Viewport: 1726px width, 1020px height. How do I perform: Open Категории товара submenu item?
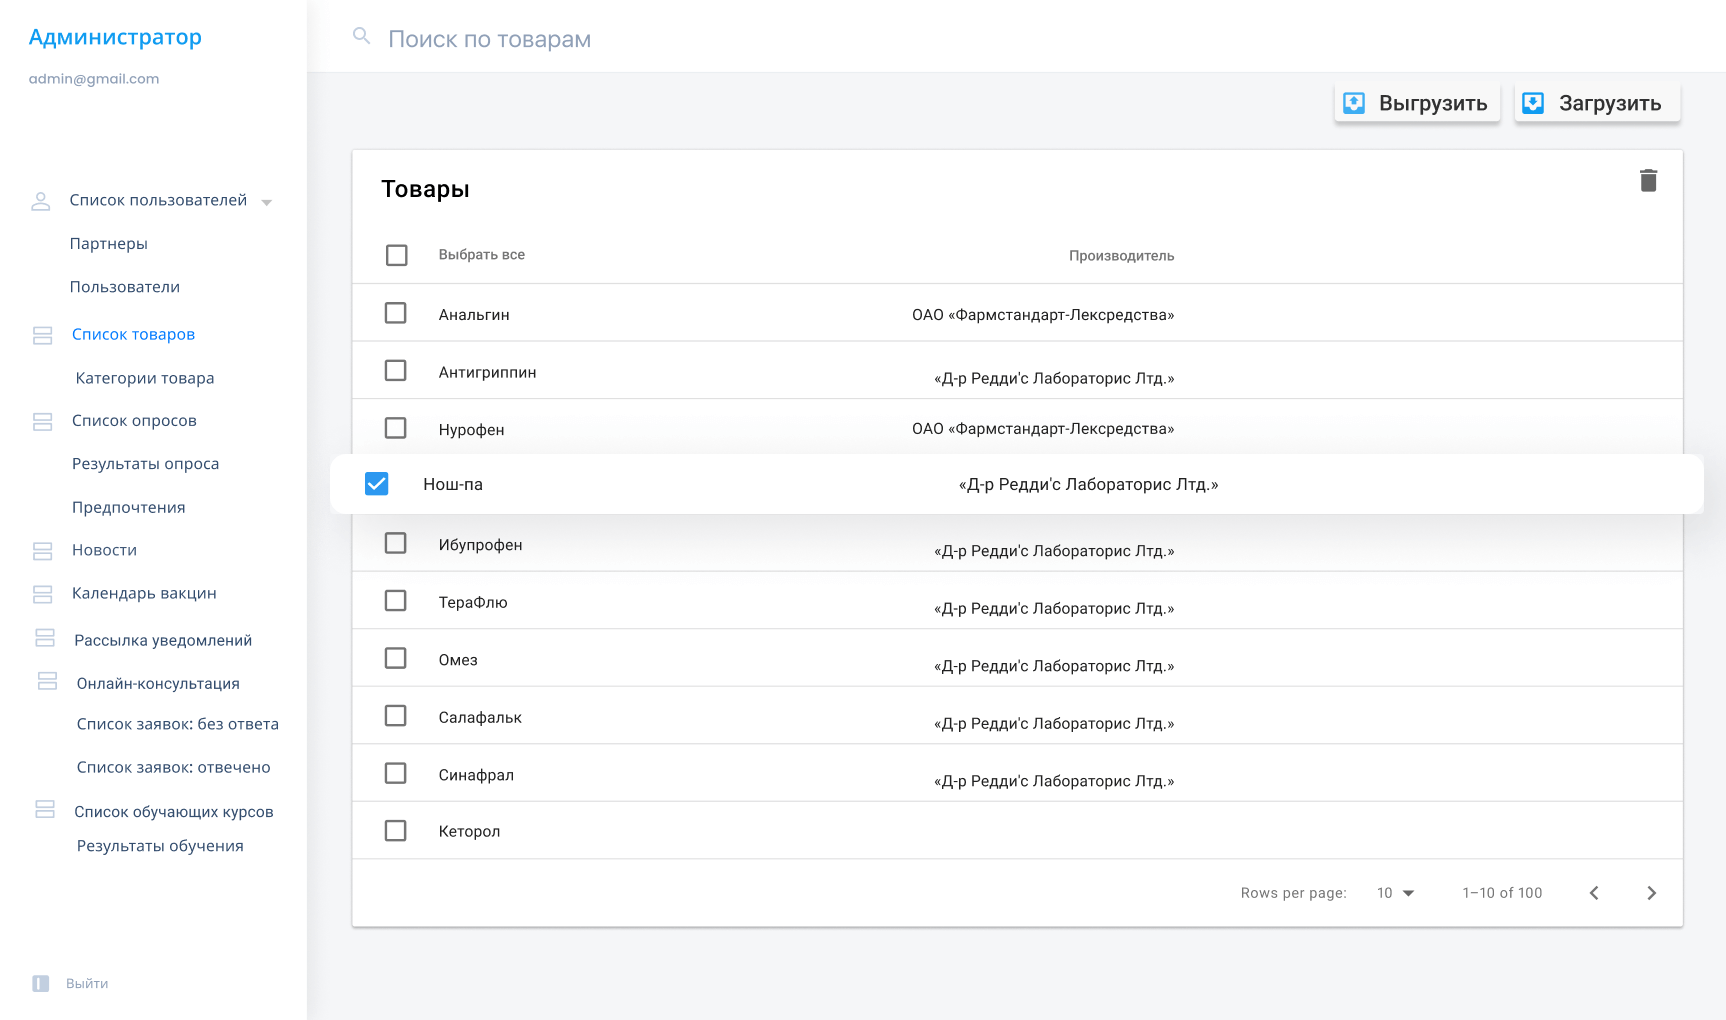[x=145, y=378]
